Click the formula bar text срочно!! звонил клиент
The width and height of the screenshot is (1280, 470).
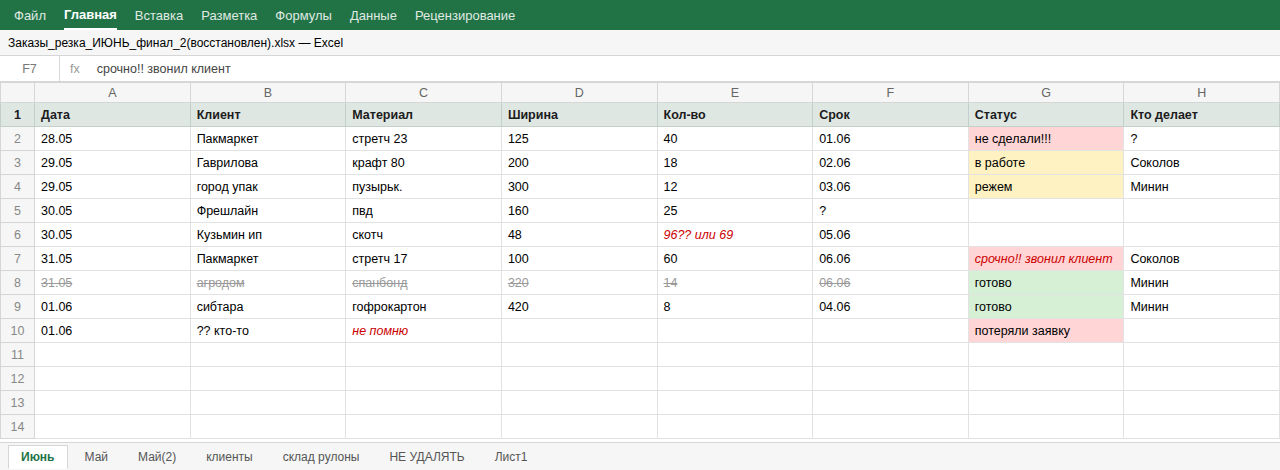(164, 69)
